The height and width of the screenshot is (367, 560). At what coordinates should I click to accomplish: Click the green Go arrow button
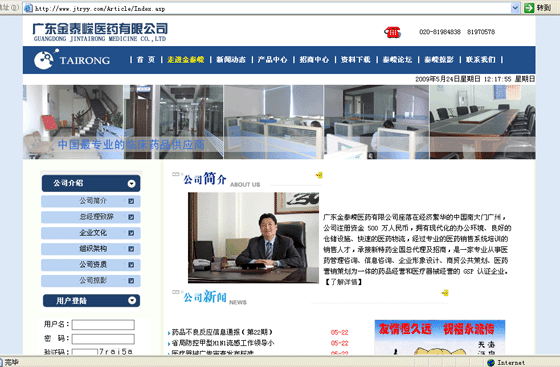[529, 7]
